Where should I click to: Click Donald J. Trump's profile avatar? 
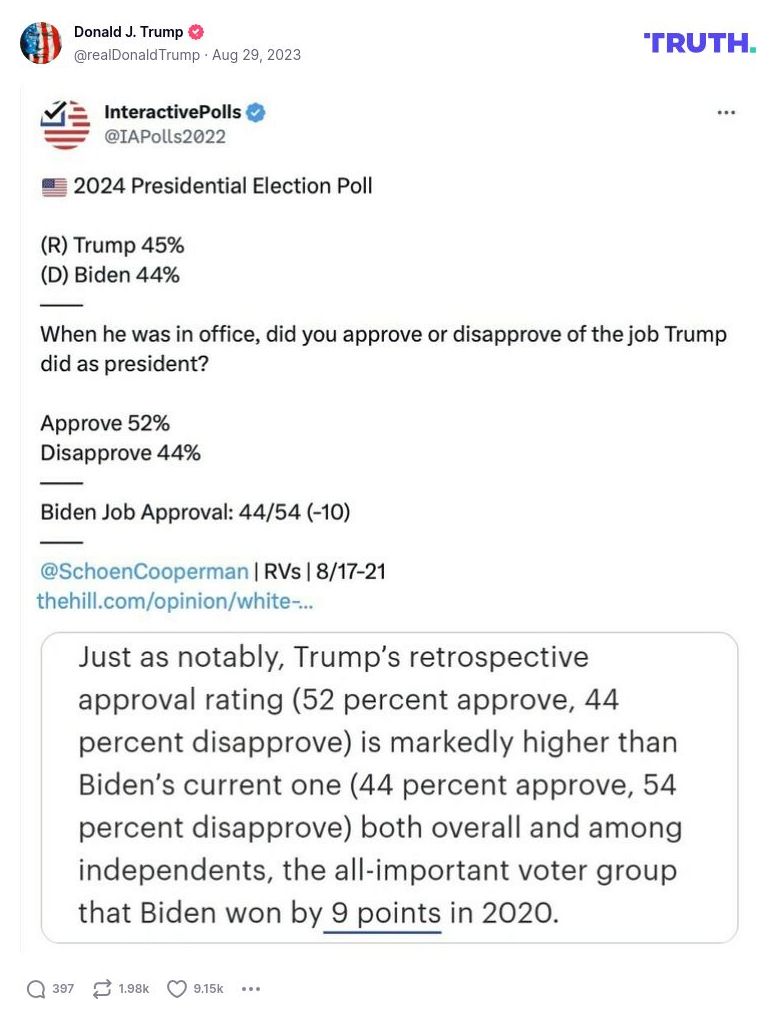click(x=41, y=44)
